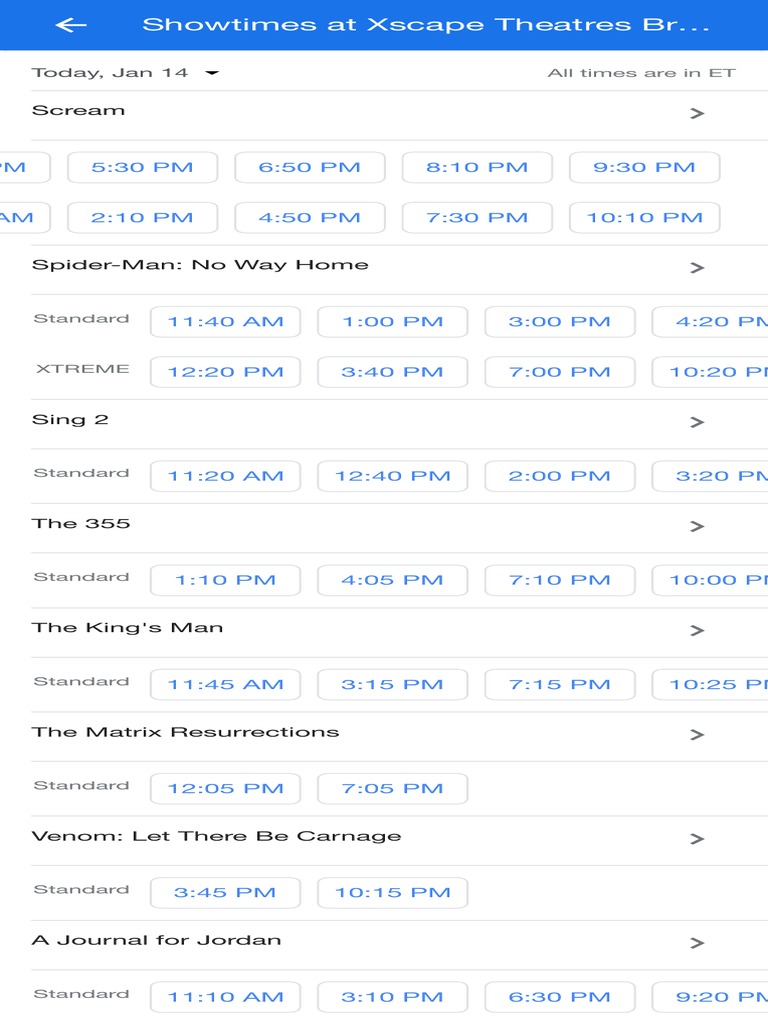
Task: Select Scream 5:30 PM showtime
Action: [142, 168]
